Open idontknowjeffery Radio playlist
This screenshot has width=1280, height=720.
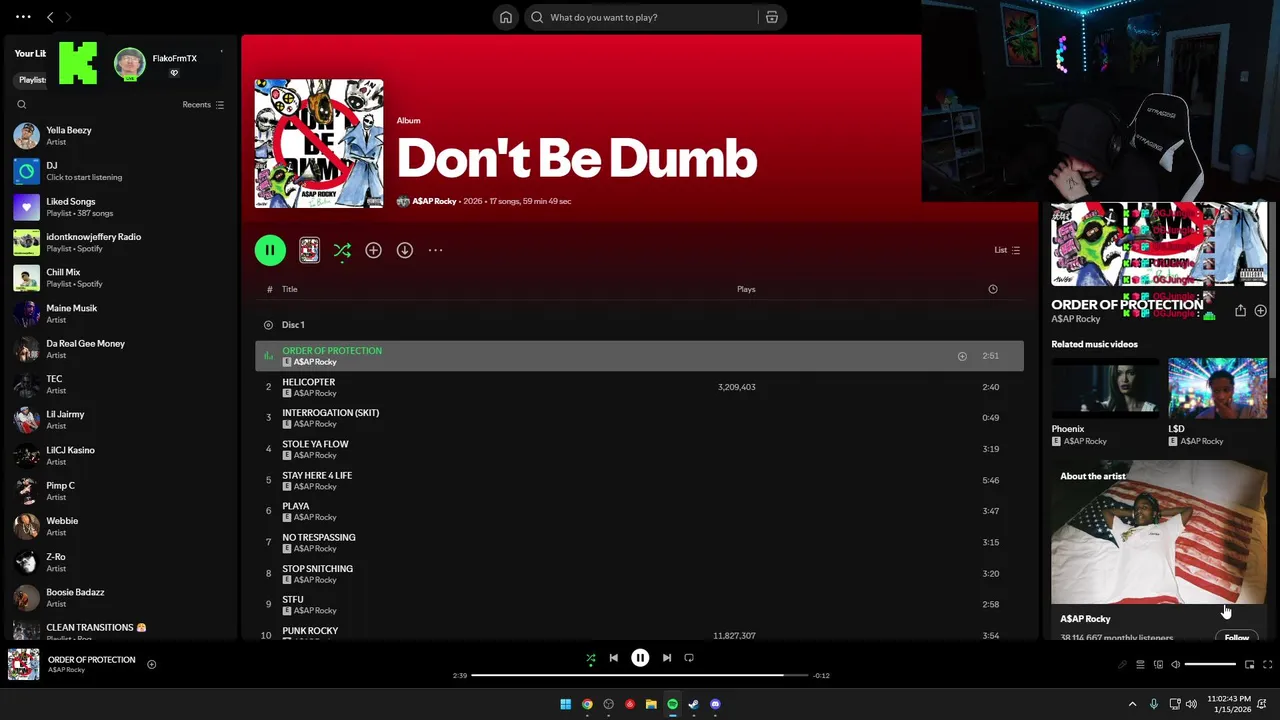click(120, 242)
